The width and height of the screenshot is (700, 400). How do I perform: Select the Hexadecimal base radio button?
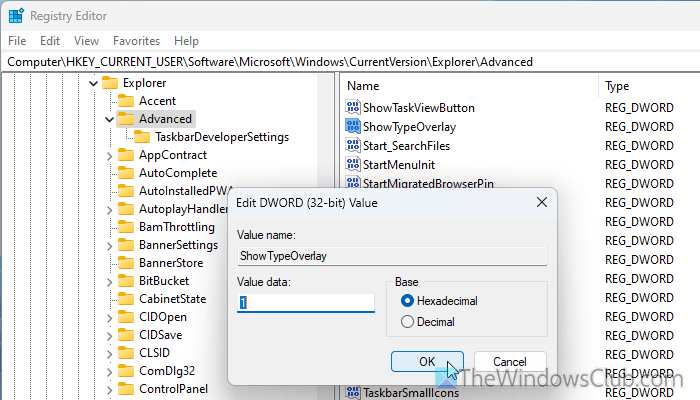pos(407,301)
